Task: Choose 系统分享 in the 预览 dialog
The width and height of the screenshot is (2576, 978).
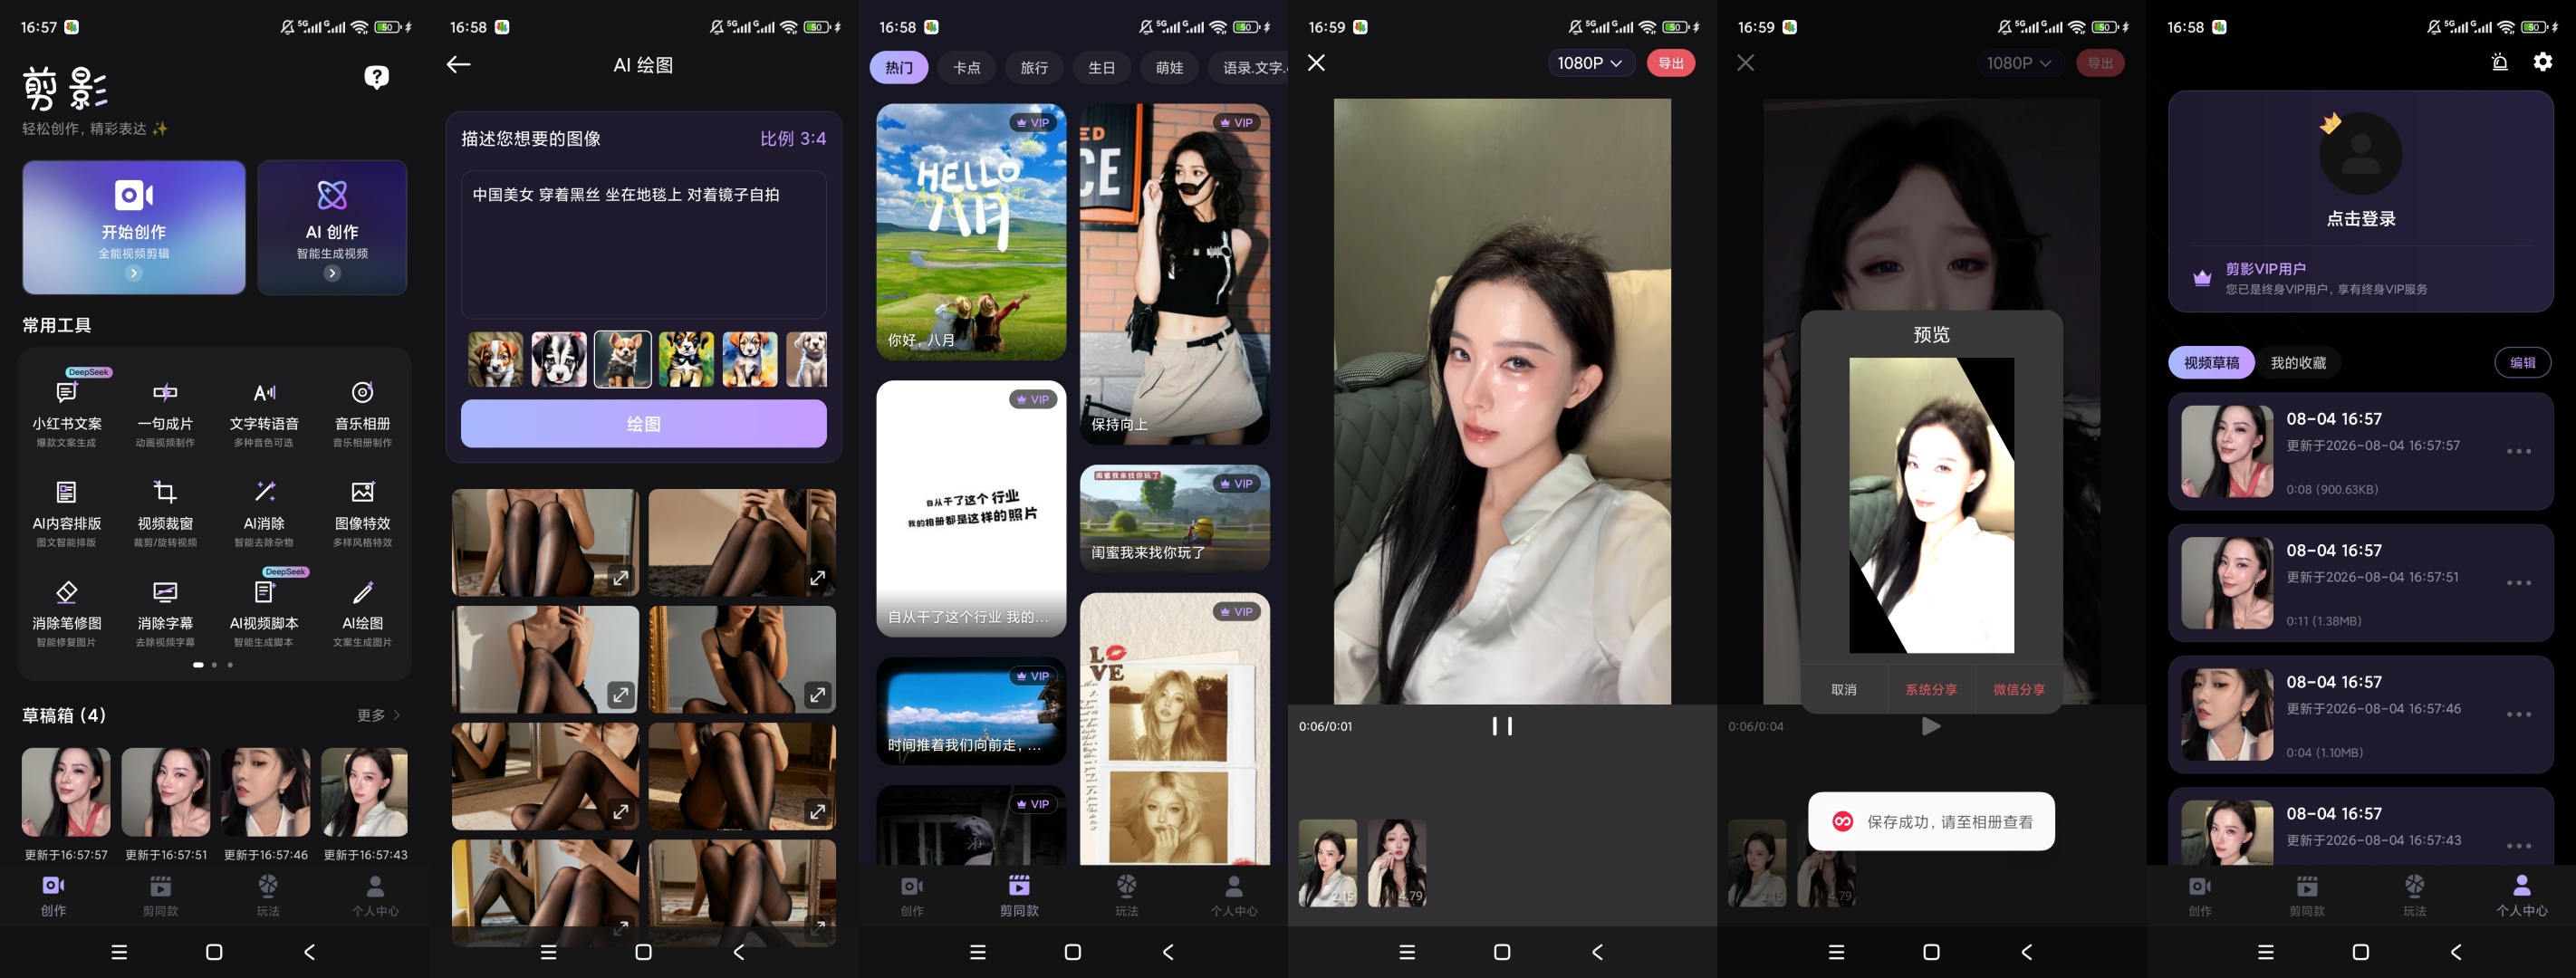Action: point(1930,689)
